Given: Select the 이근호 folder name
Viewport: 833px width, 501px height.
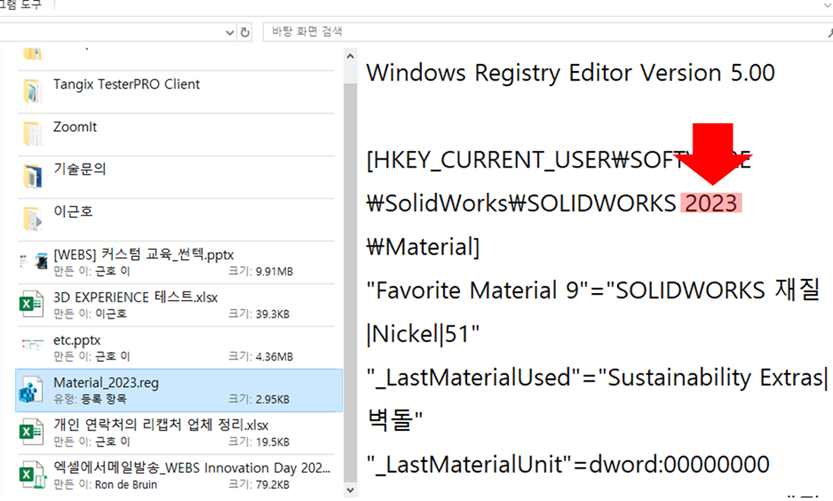Looking at the screenshot, I should (x=73, y=211).
